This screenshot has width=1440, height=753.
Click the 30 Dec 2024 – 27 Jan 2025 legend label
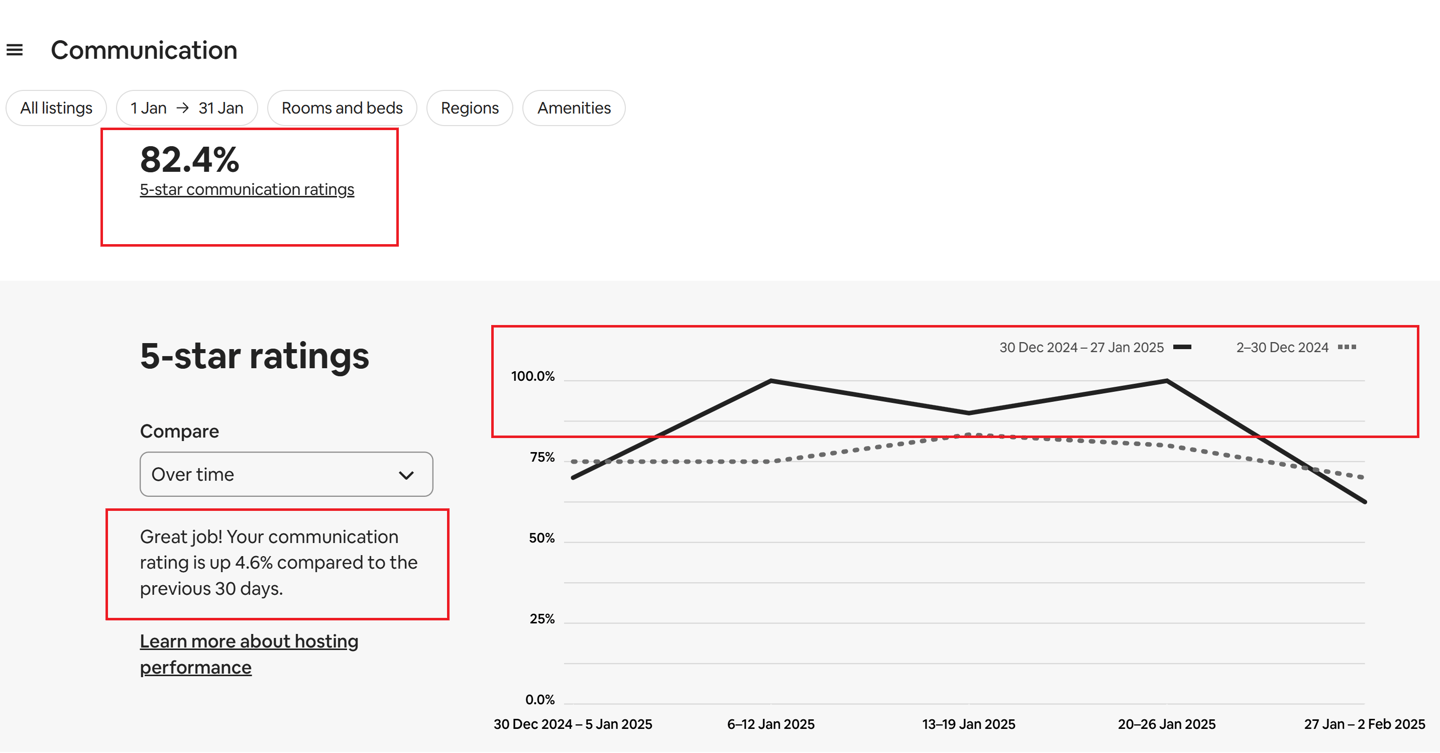1081,348
